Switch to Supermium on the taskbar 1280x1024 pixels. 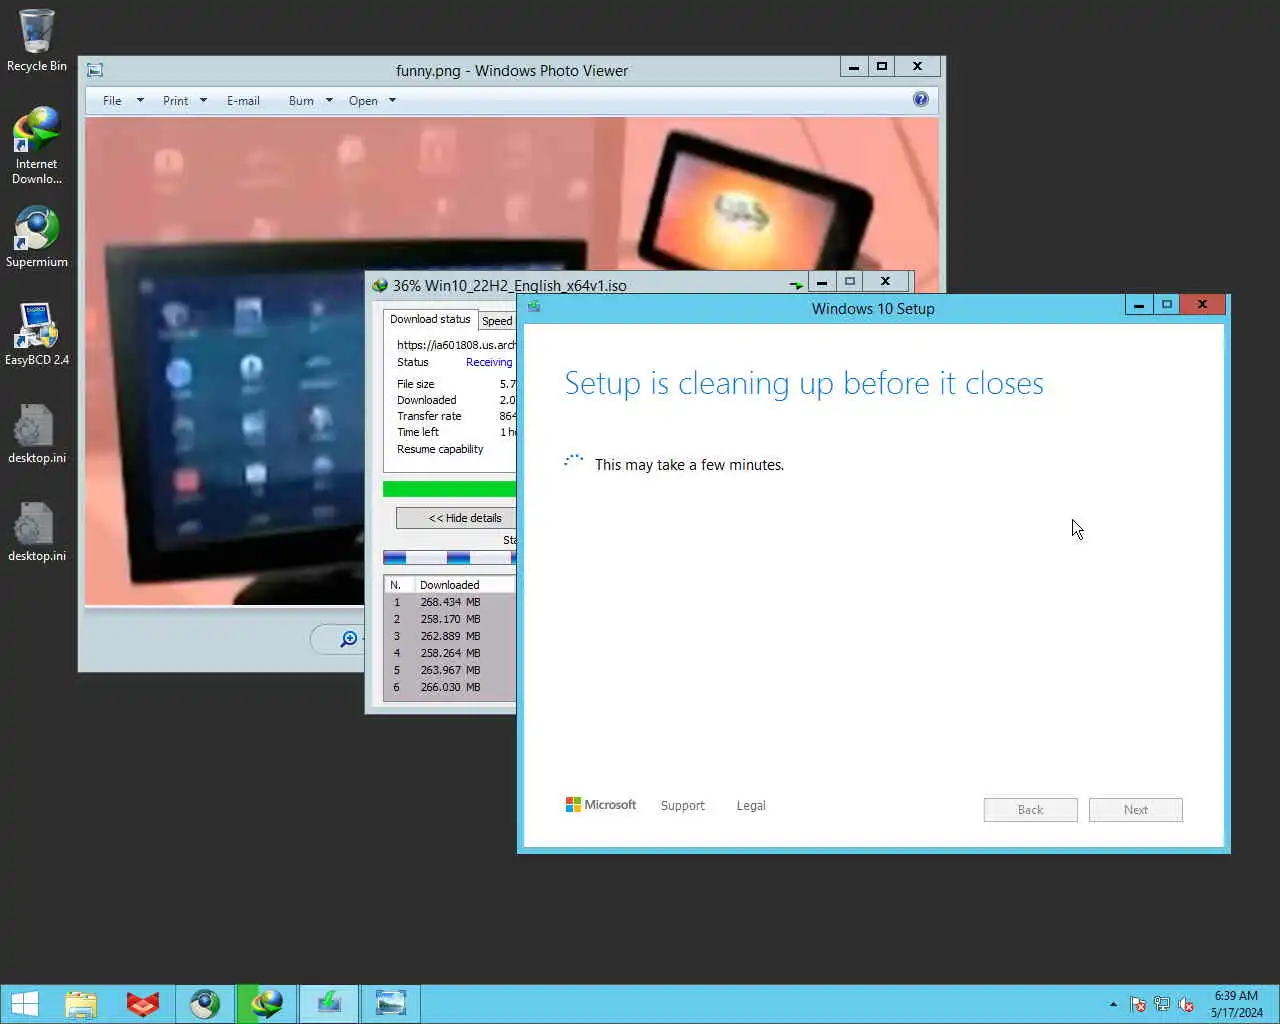(x=205, y=1004)
